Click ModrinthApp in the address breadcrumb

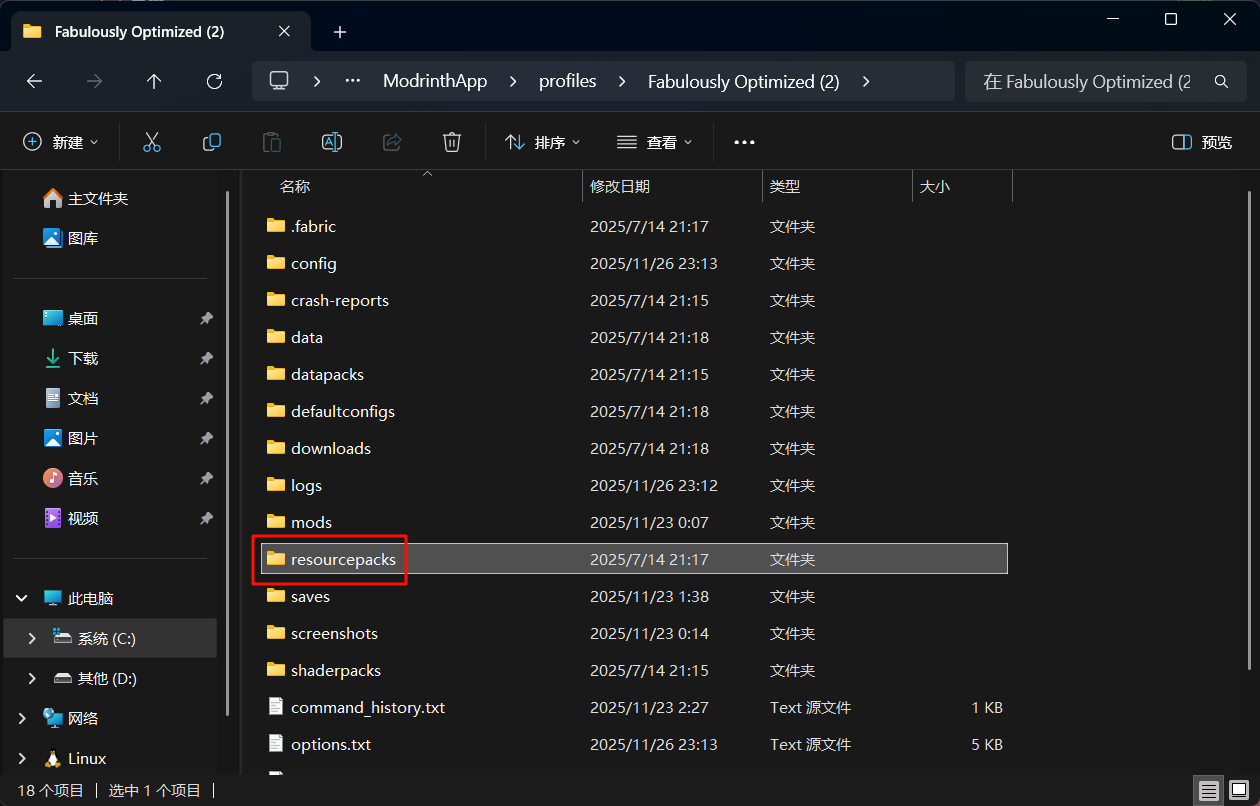(x=435, y=82)
